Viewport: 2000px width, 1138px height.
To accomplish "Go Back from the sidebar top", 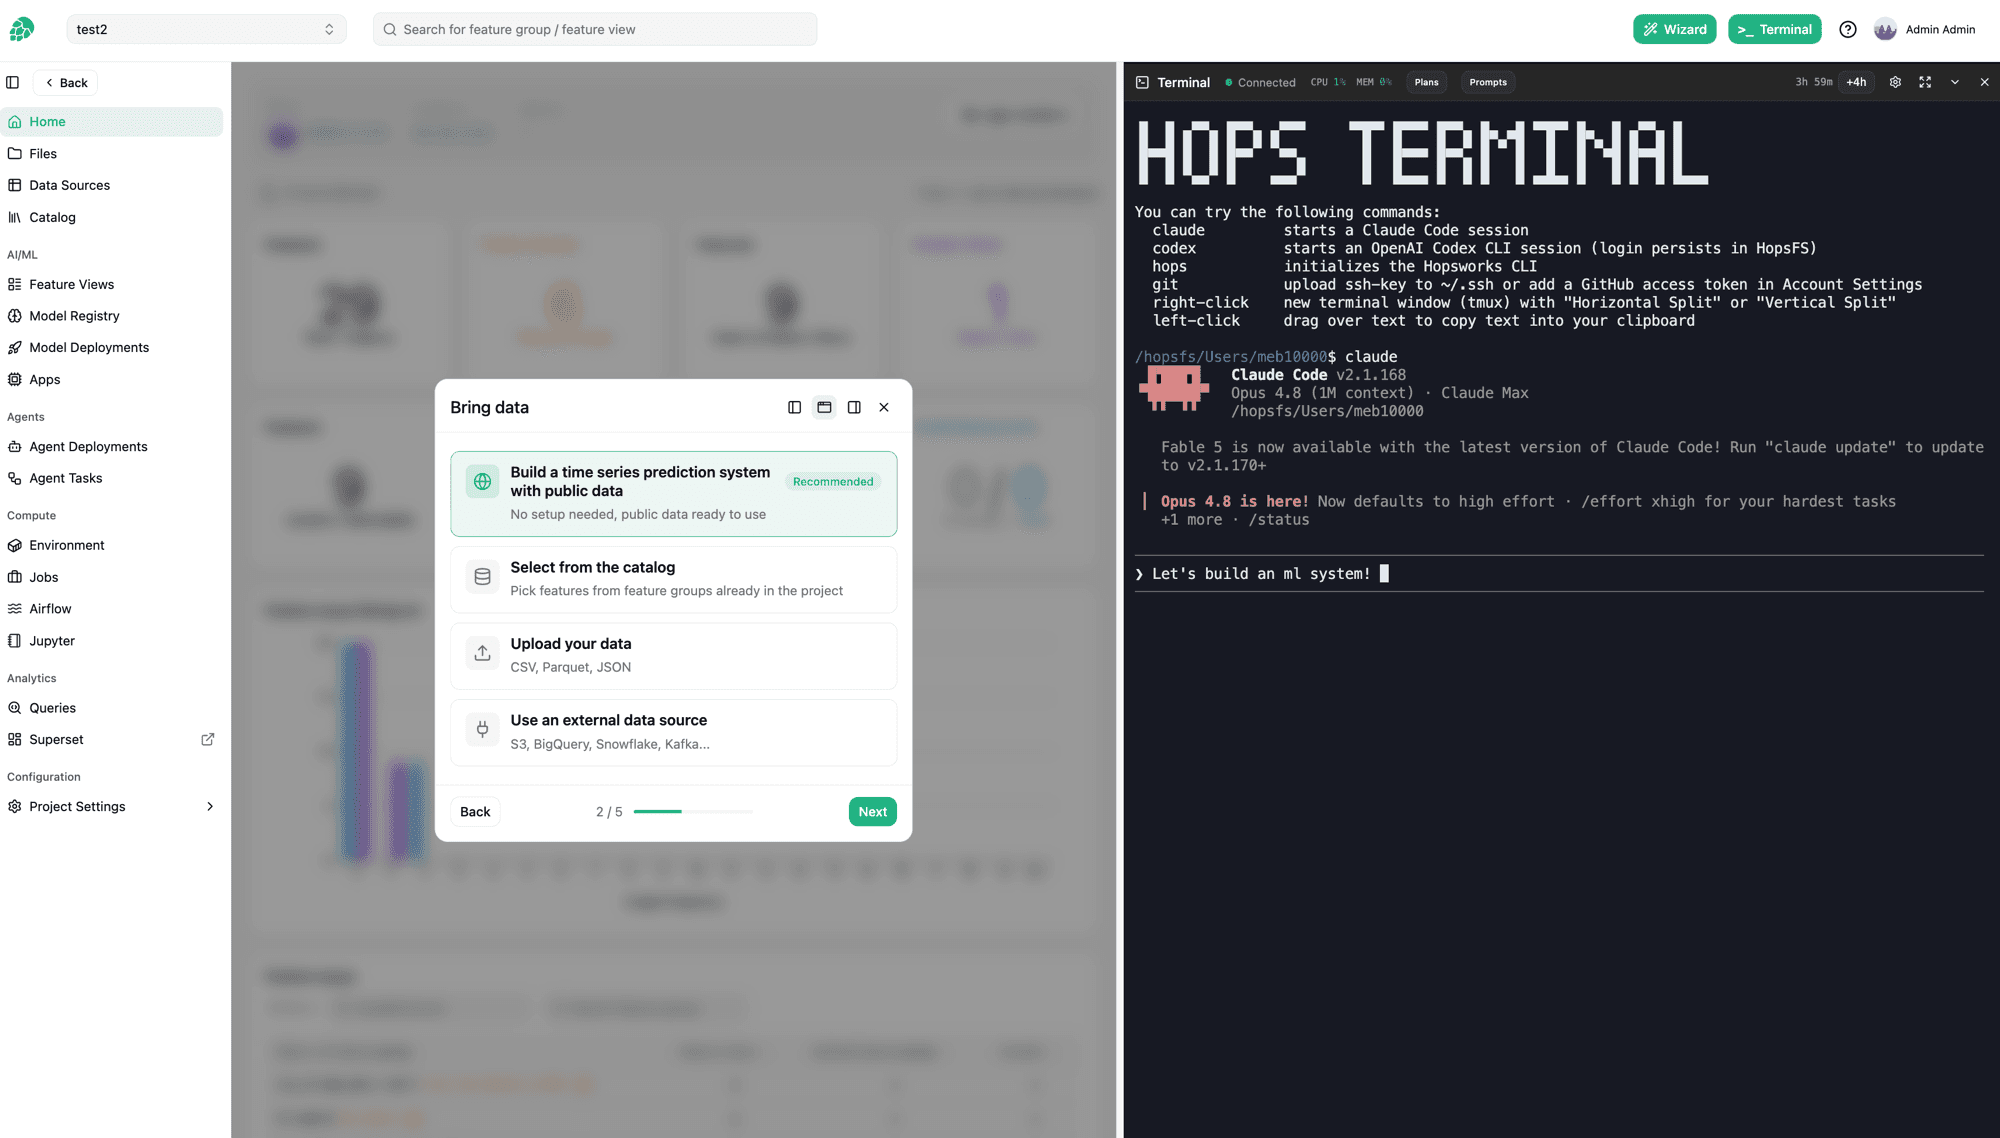I will (x=66, y=82).
